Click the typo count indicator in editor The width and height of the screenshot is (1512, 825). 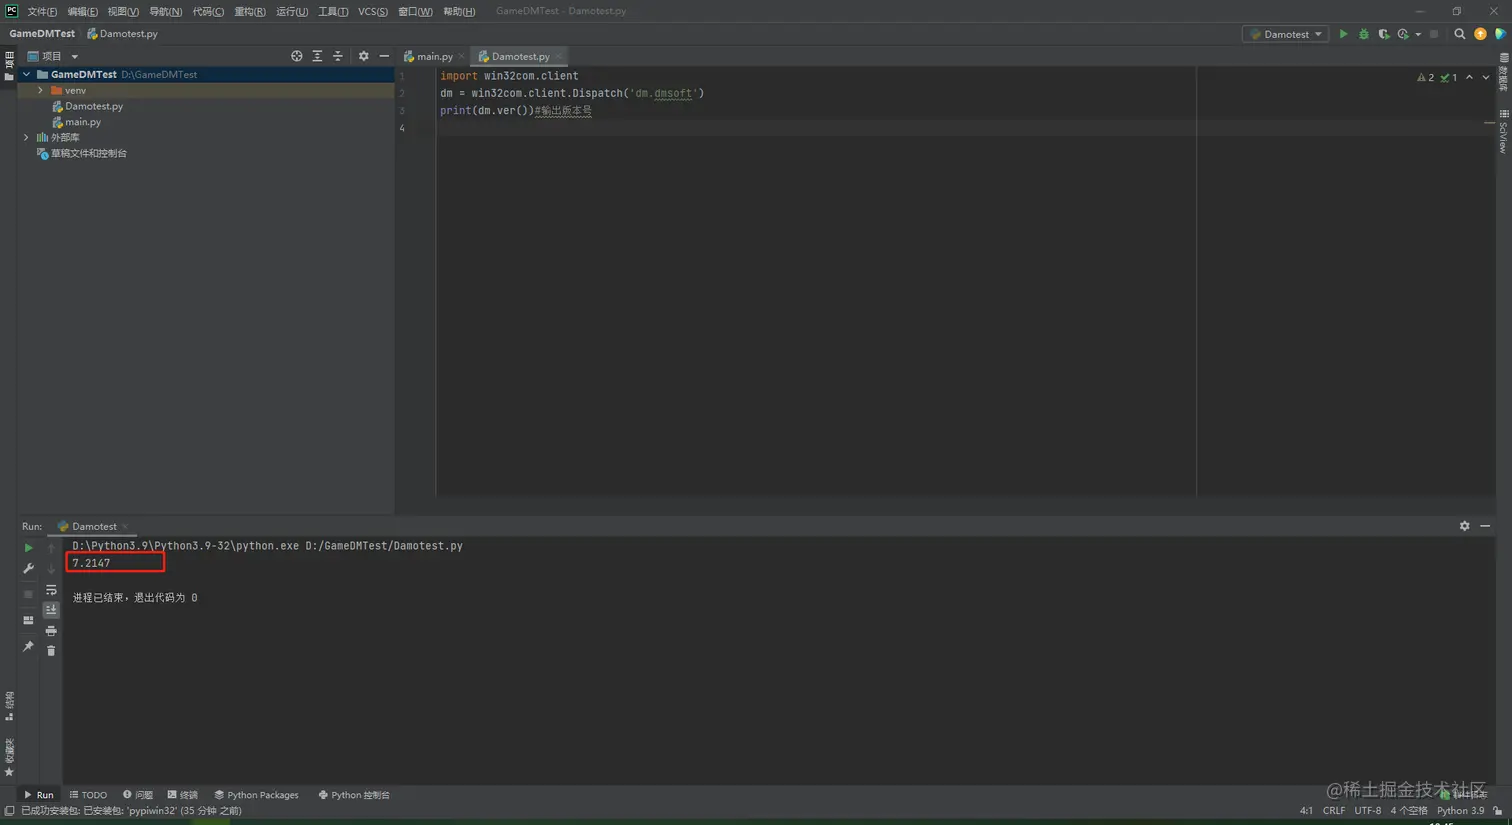(1449, 77)
